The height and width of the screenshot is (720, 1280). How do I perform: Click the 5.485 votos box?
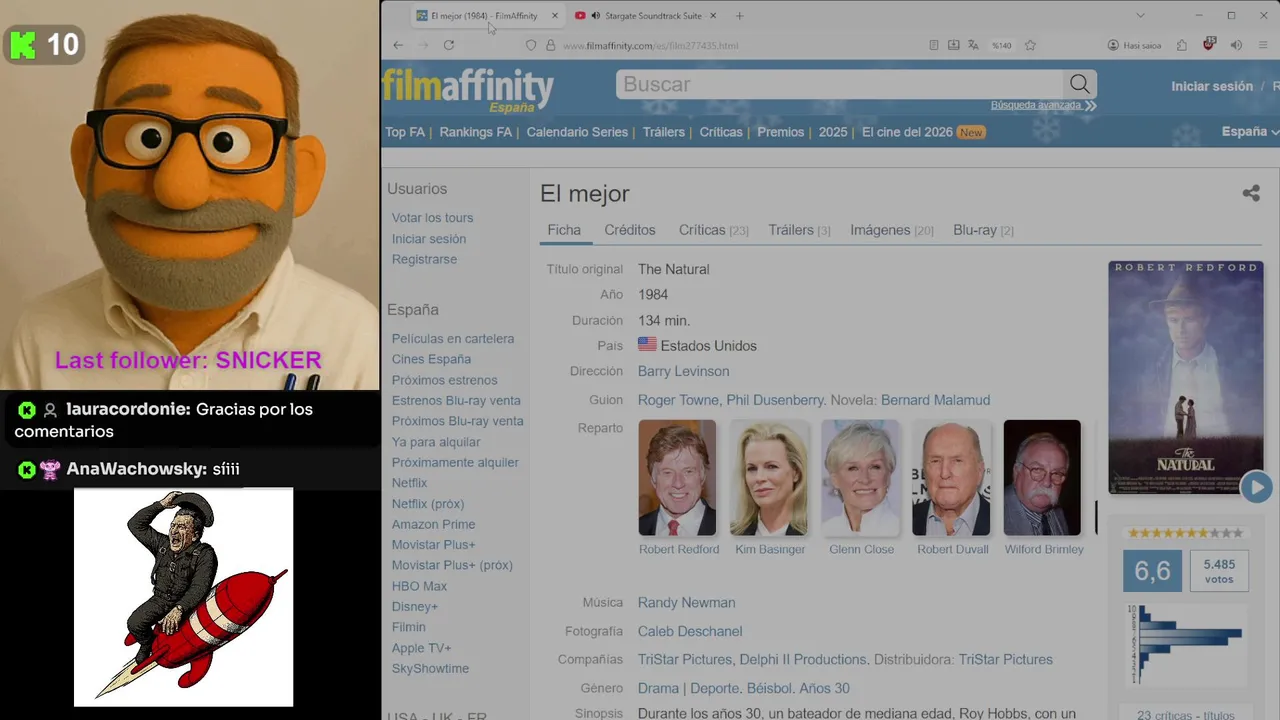coord(1219,571)
